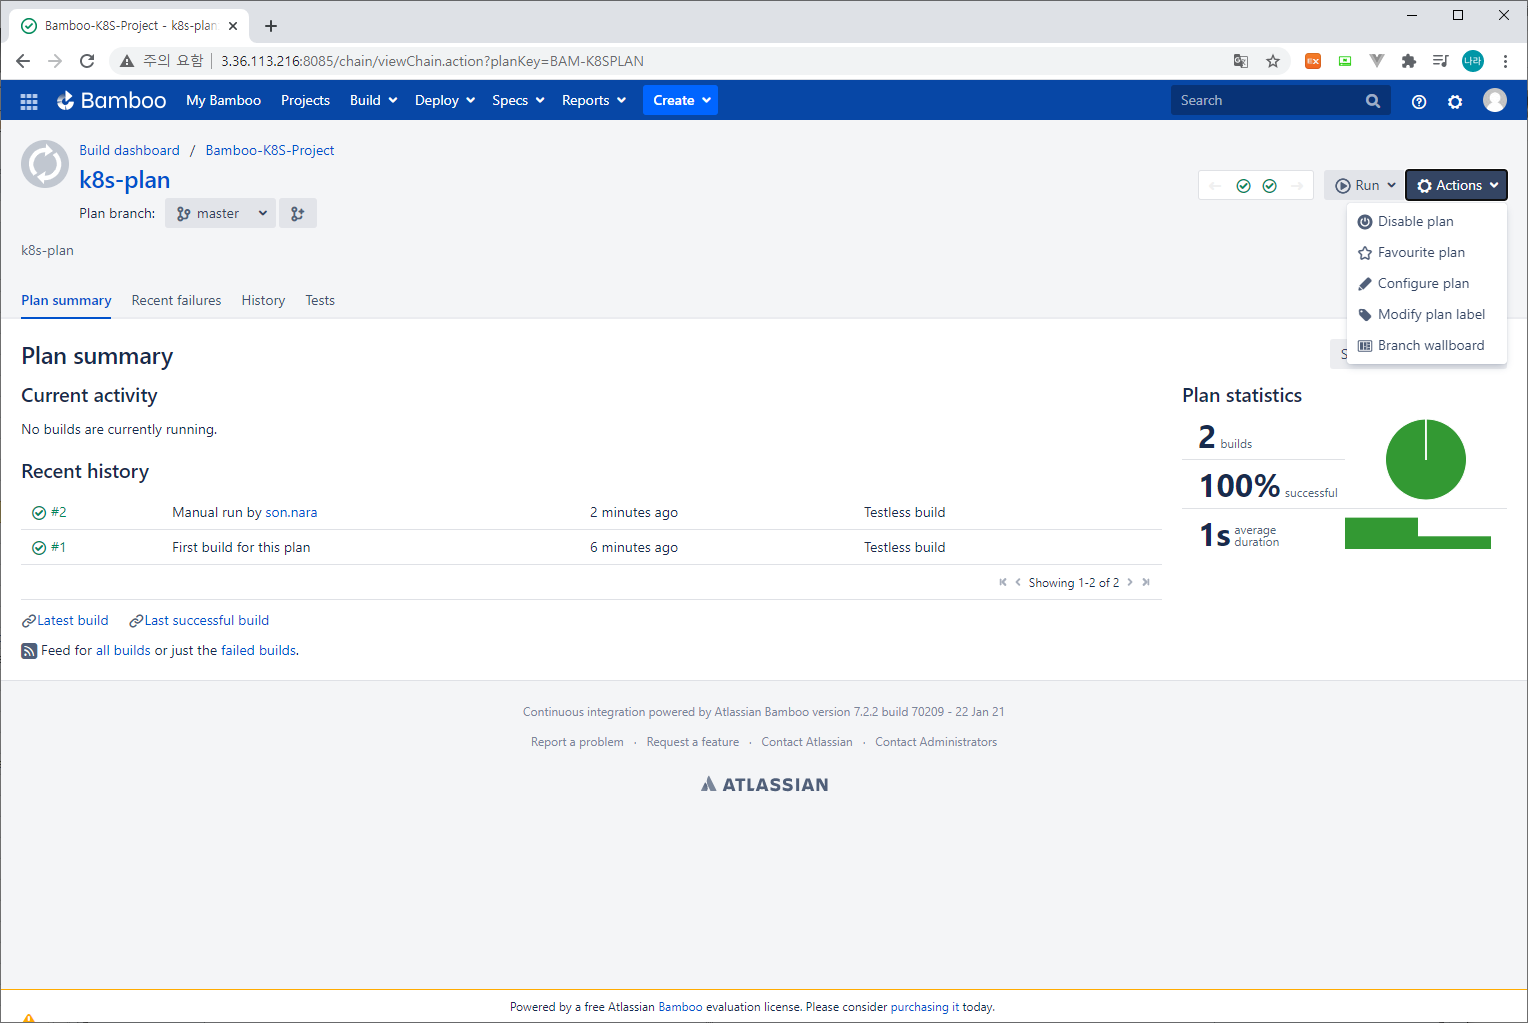Choose Favourite plan menu item
The image size is (1528, 1023).
click(x=1427, y=252)
